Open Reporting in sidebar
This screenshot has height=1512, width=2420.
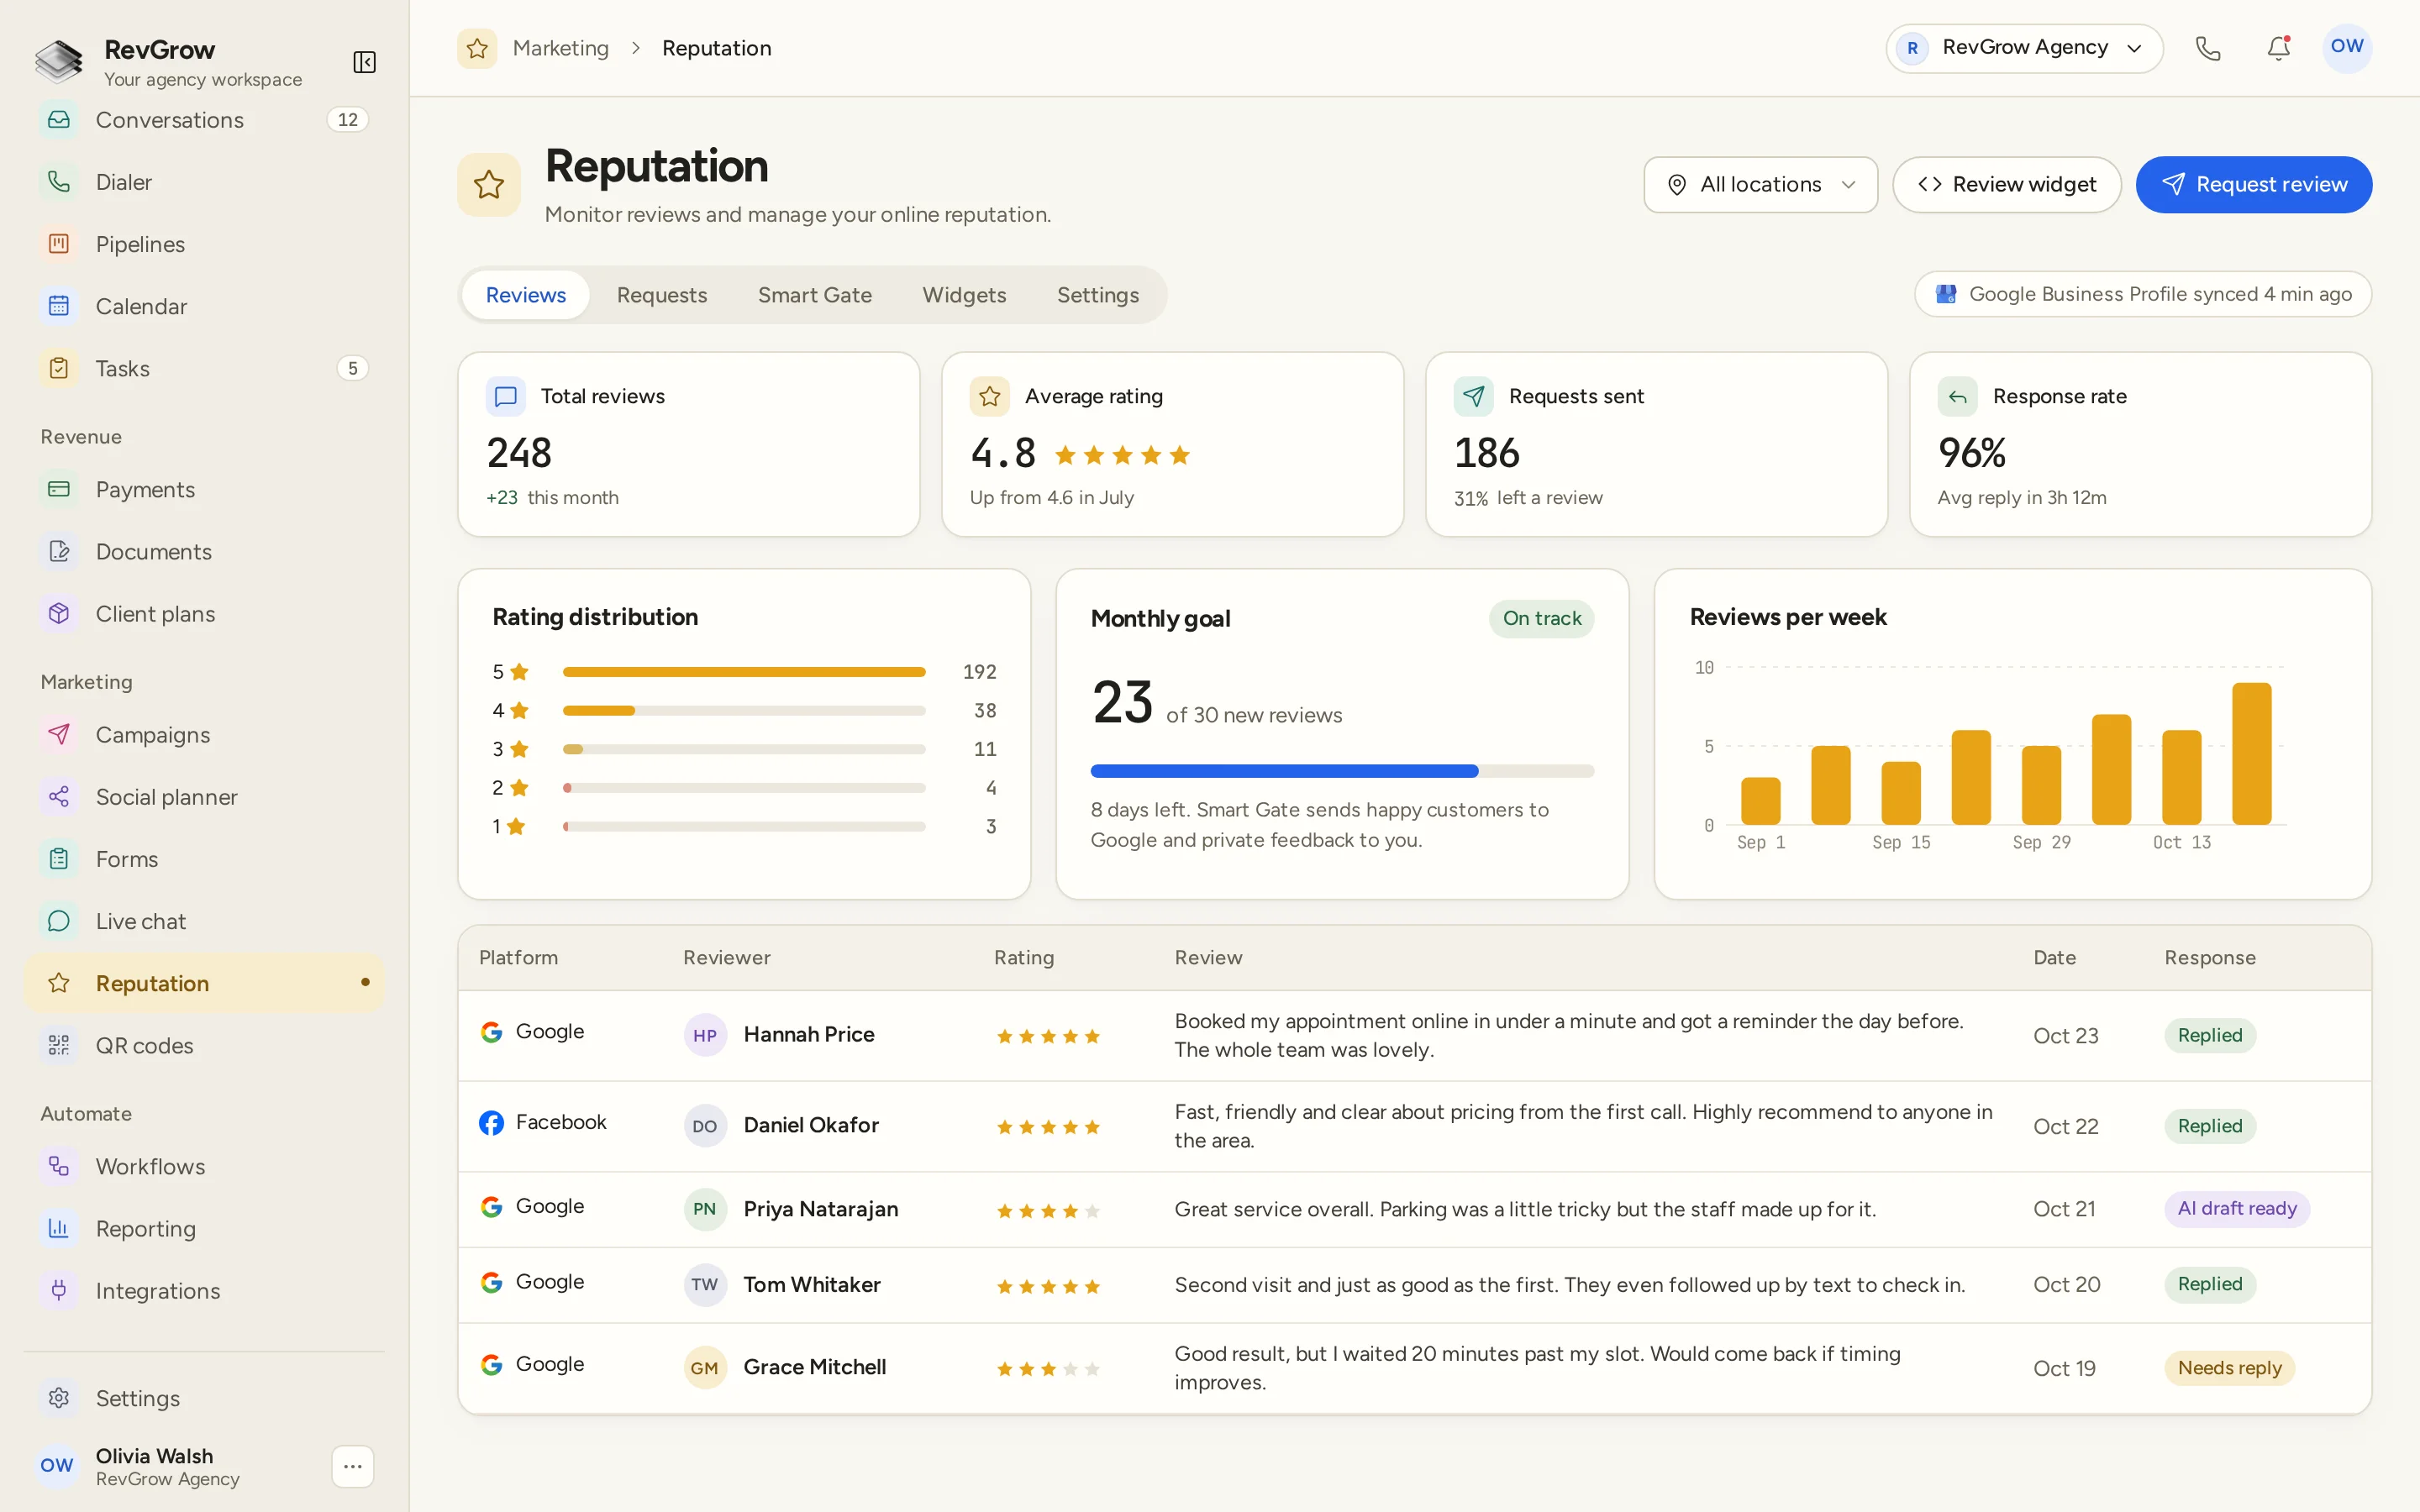[204, 1228]
